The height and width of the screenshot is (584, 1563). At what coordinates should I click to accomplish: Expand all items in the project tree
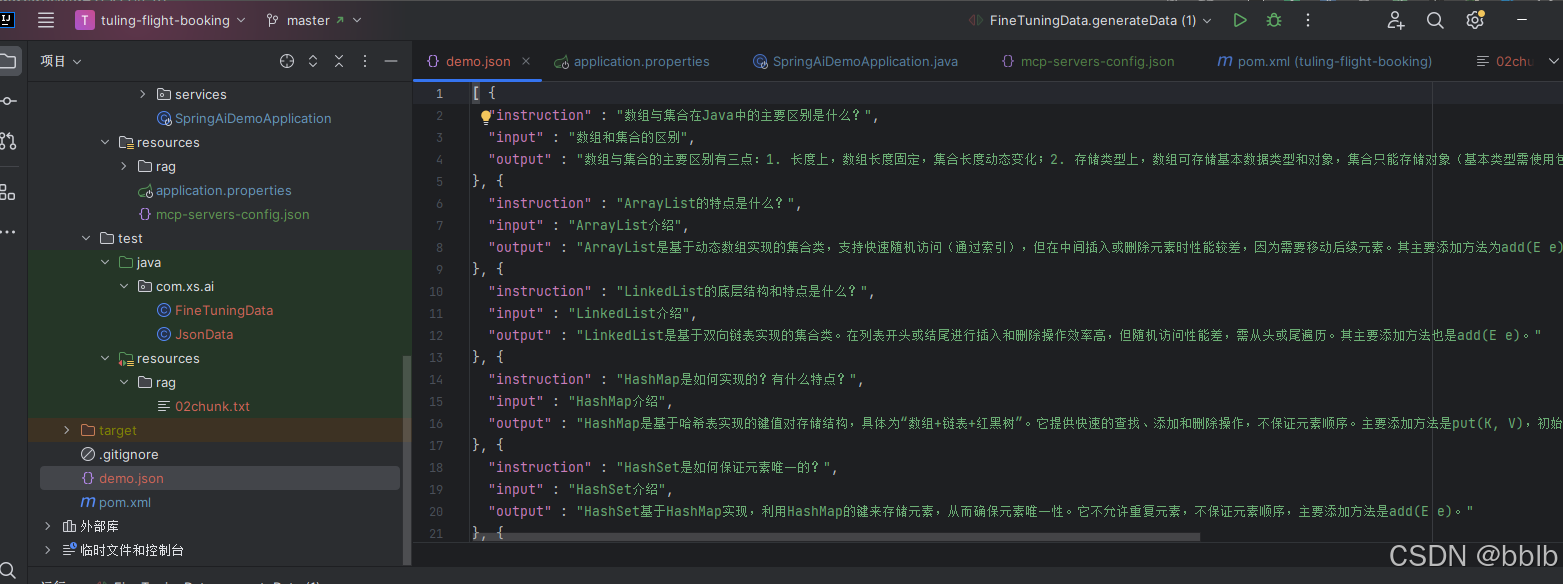point(313,61)
